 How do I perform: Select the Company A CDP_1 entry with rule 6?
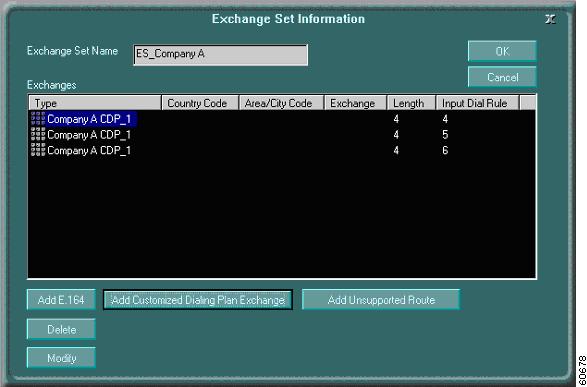point(89,150)
